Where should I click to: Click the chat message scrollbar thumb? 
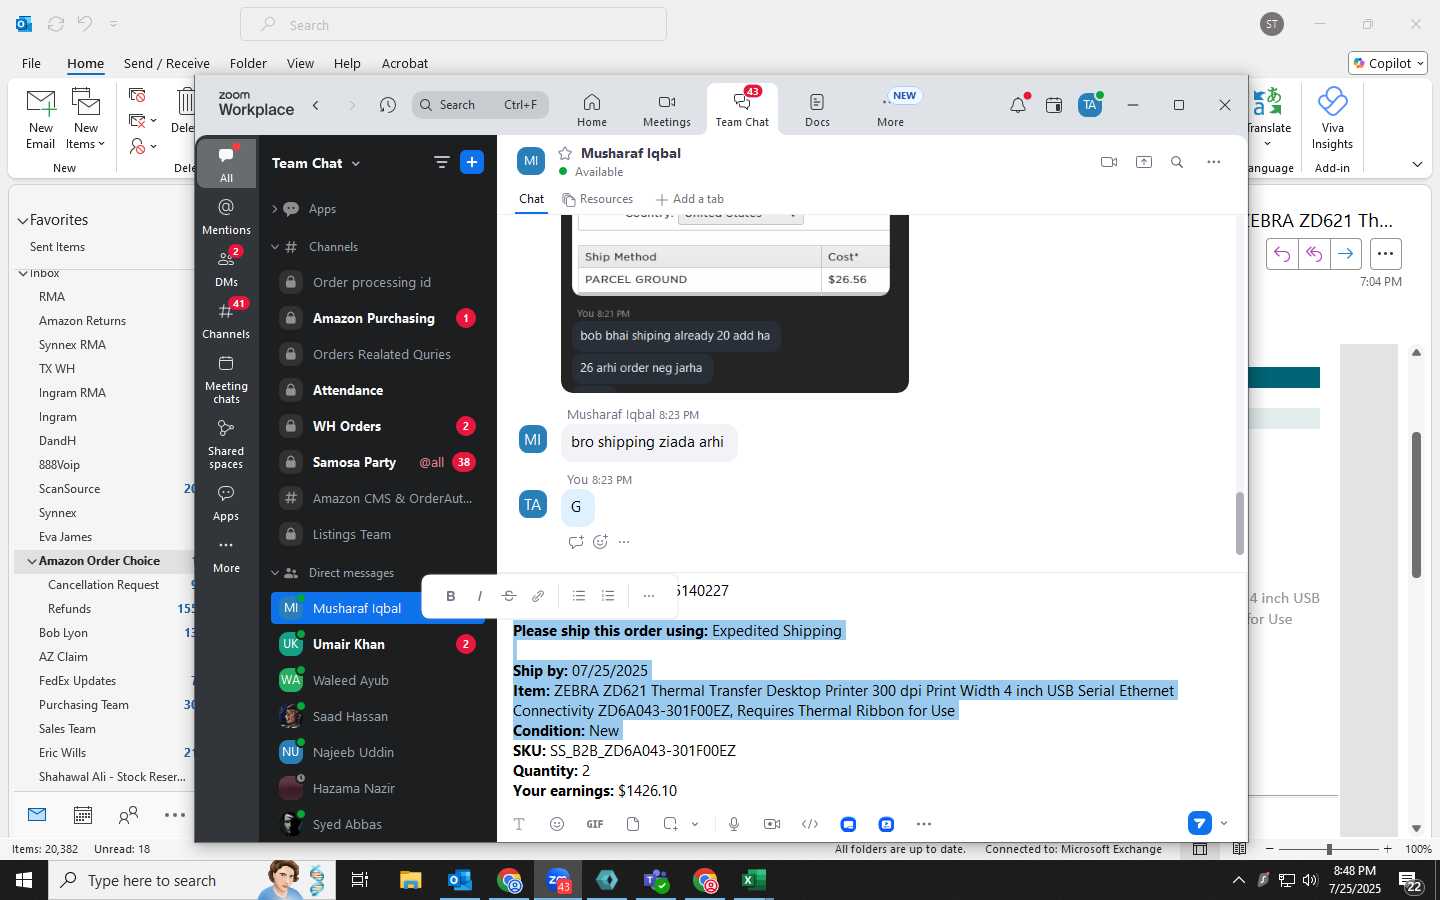point(1240,523)
